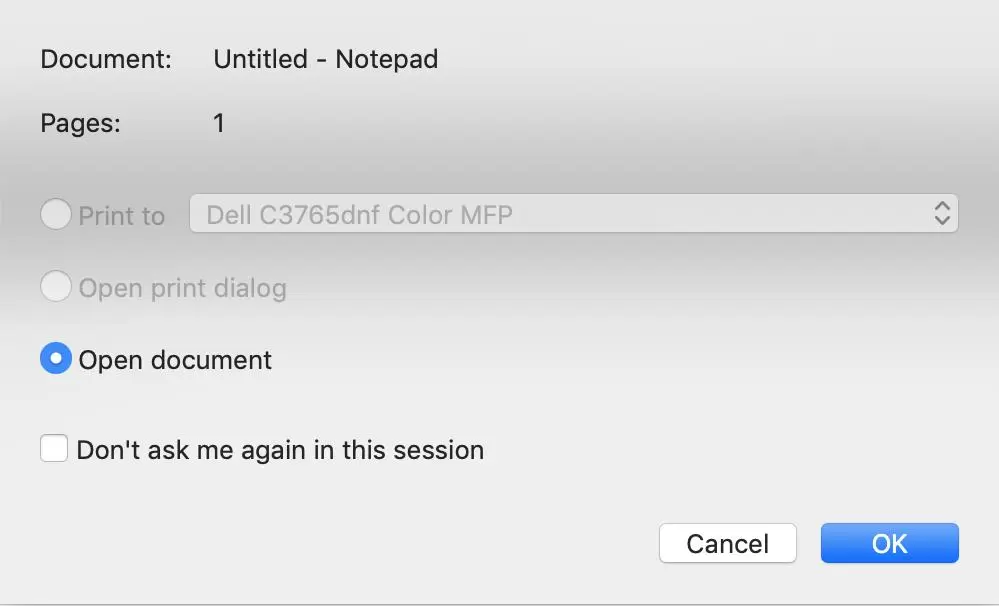999x606 pixels.
Task: Click the down chevron on printer selector
Action: (x=941, y=221)
